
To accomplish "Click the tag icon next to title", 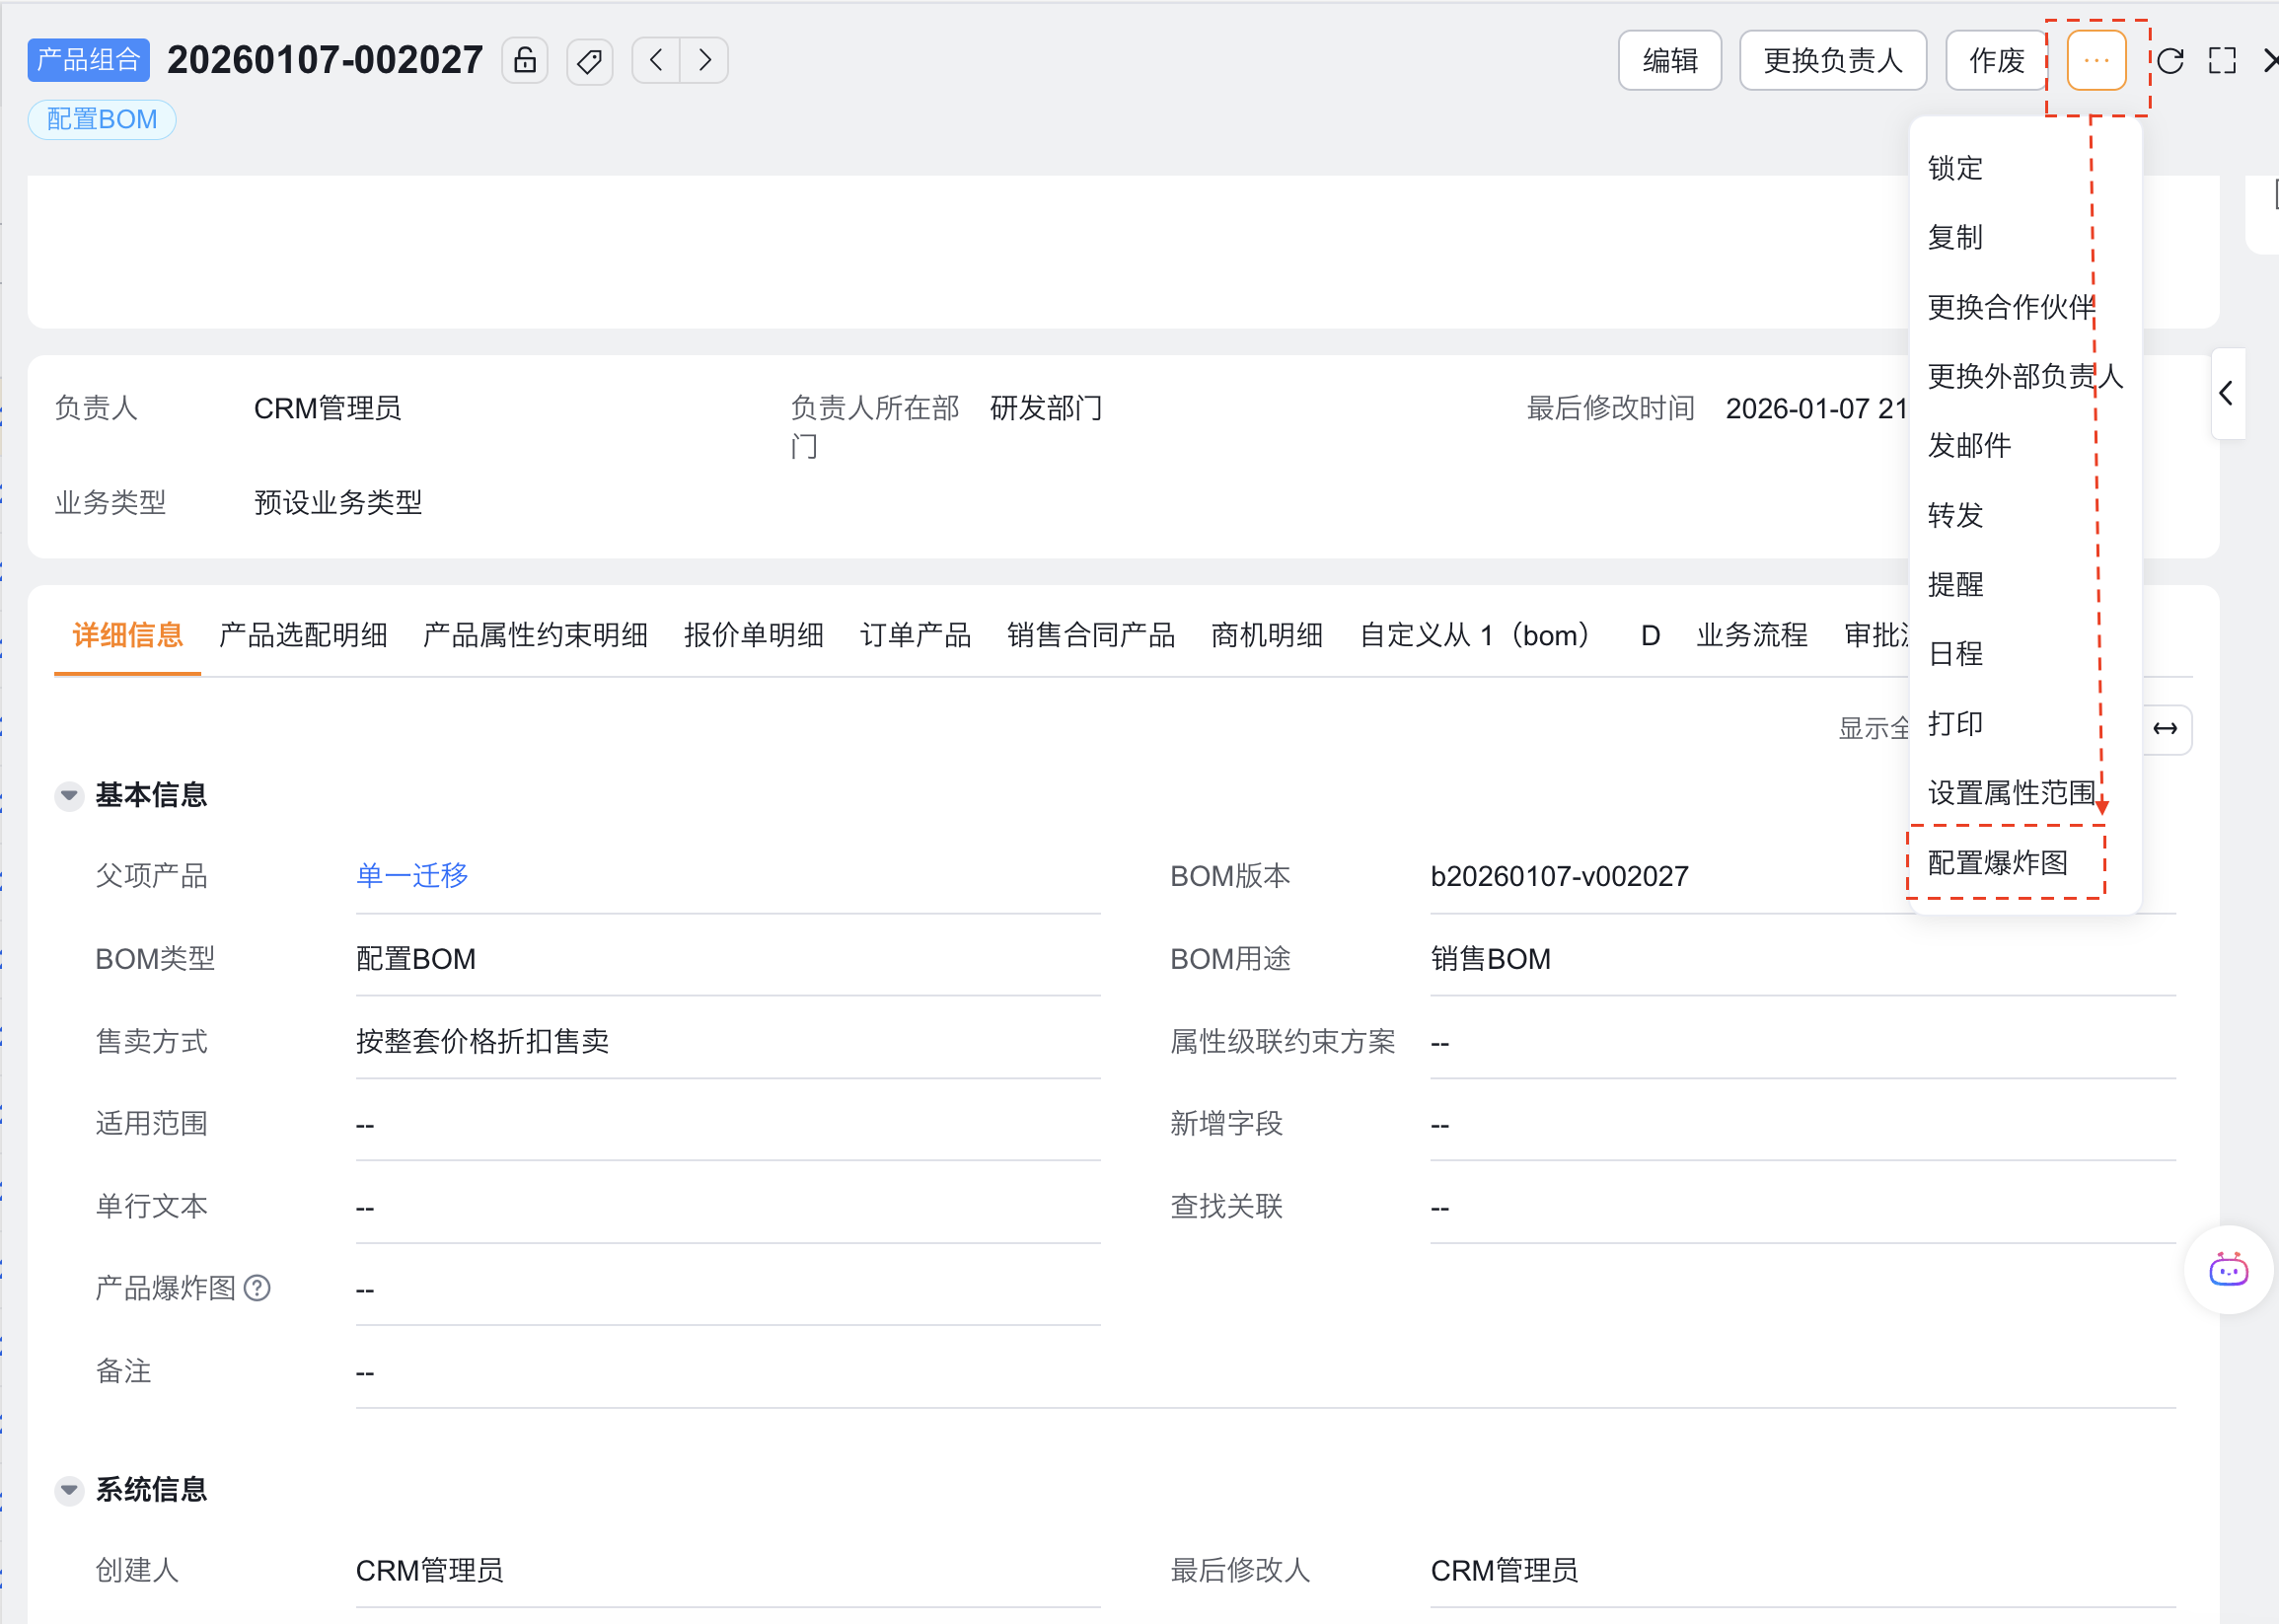I will click(589, 61).
